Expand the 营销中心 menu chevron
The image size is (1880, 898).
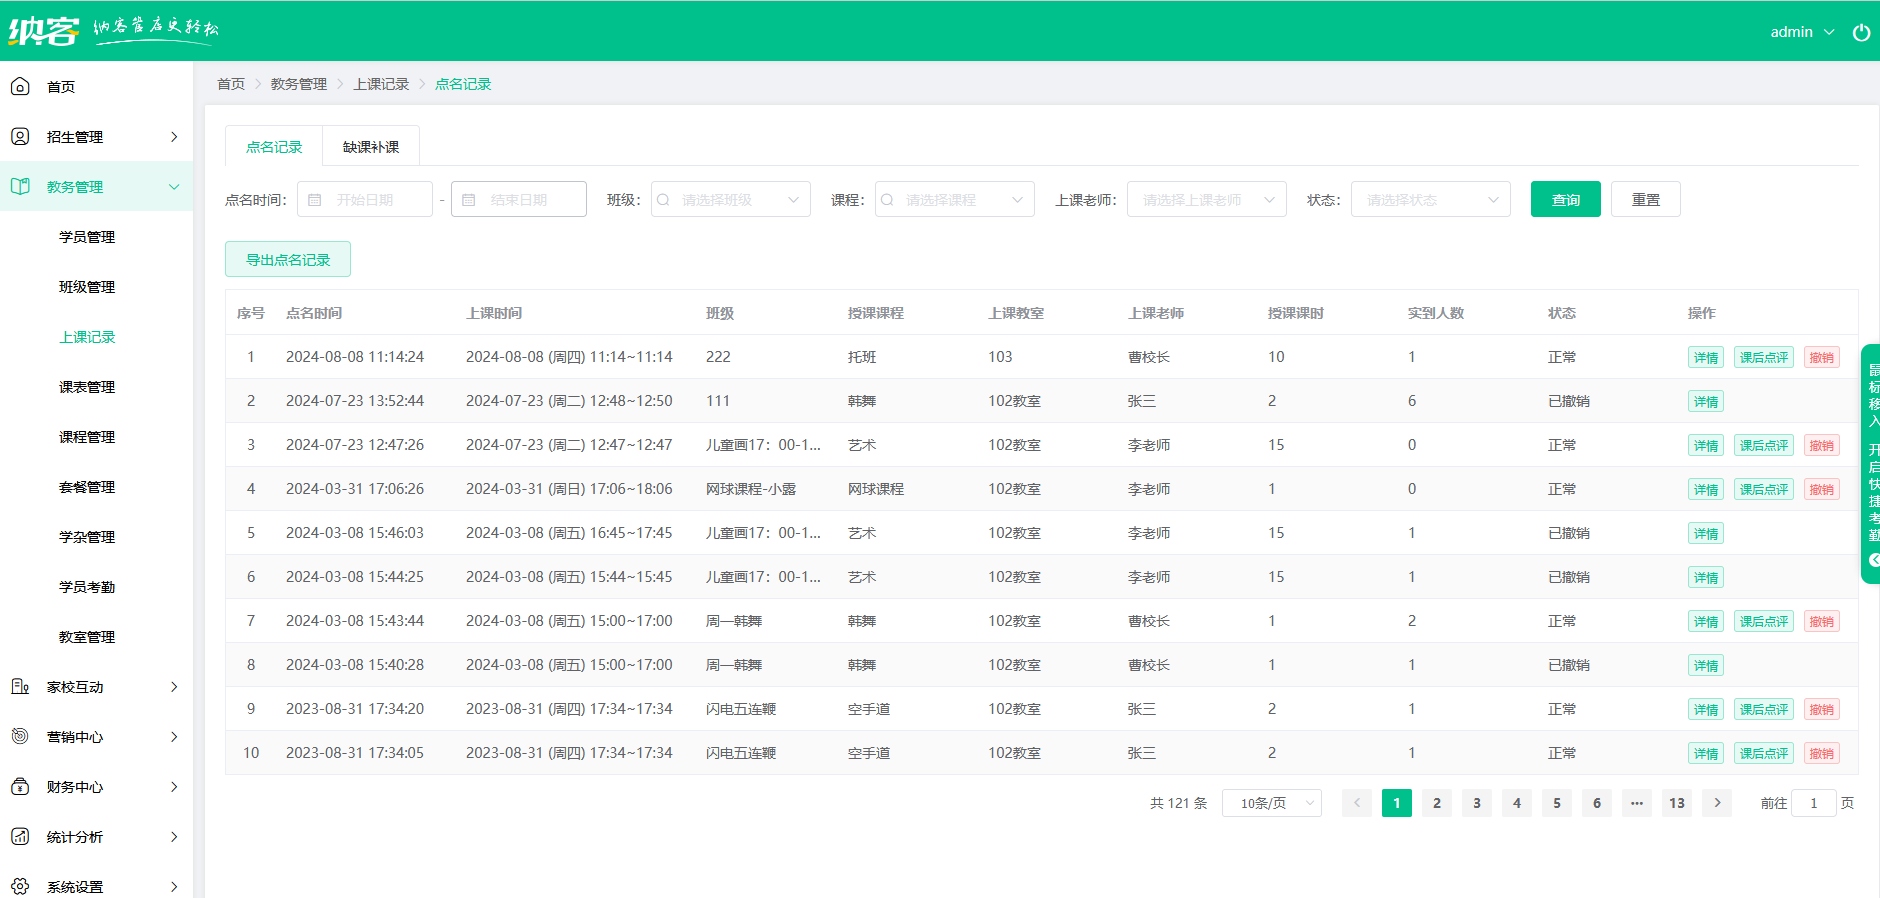(x=174, y=737)
